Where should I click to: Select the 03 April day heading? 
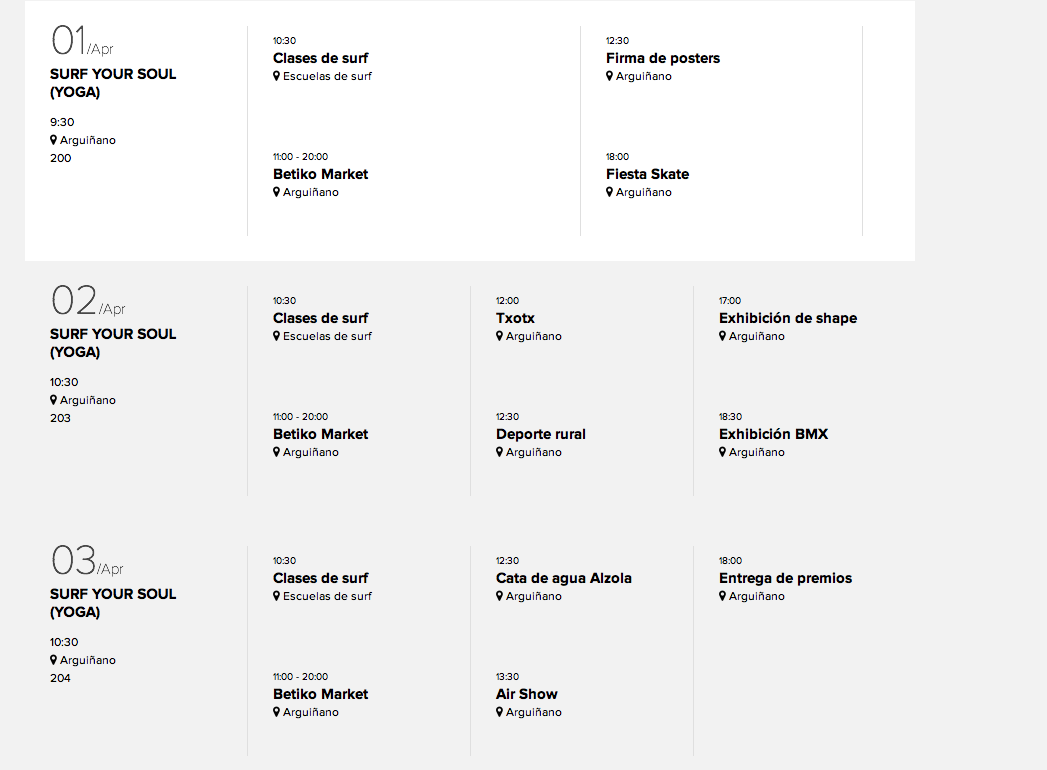click(x=88, y=562)
